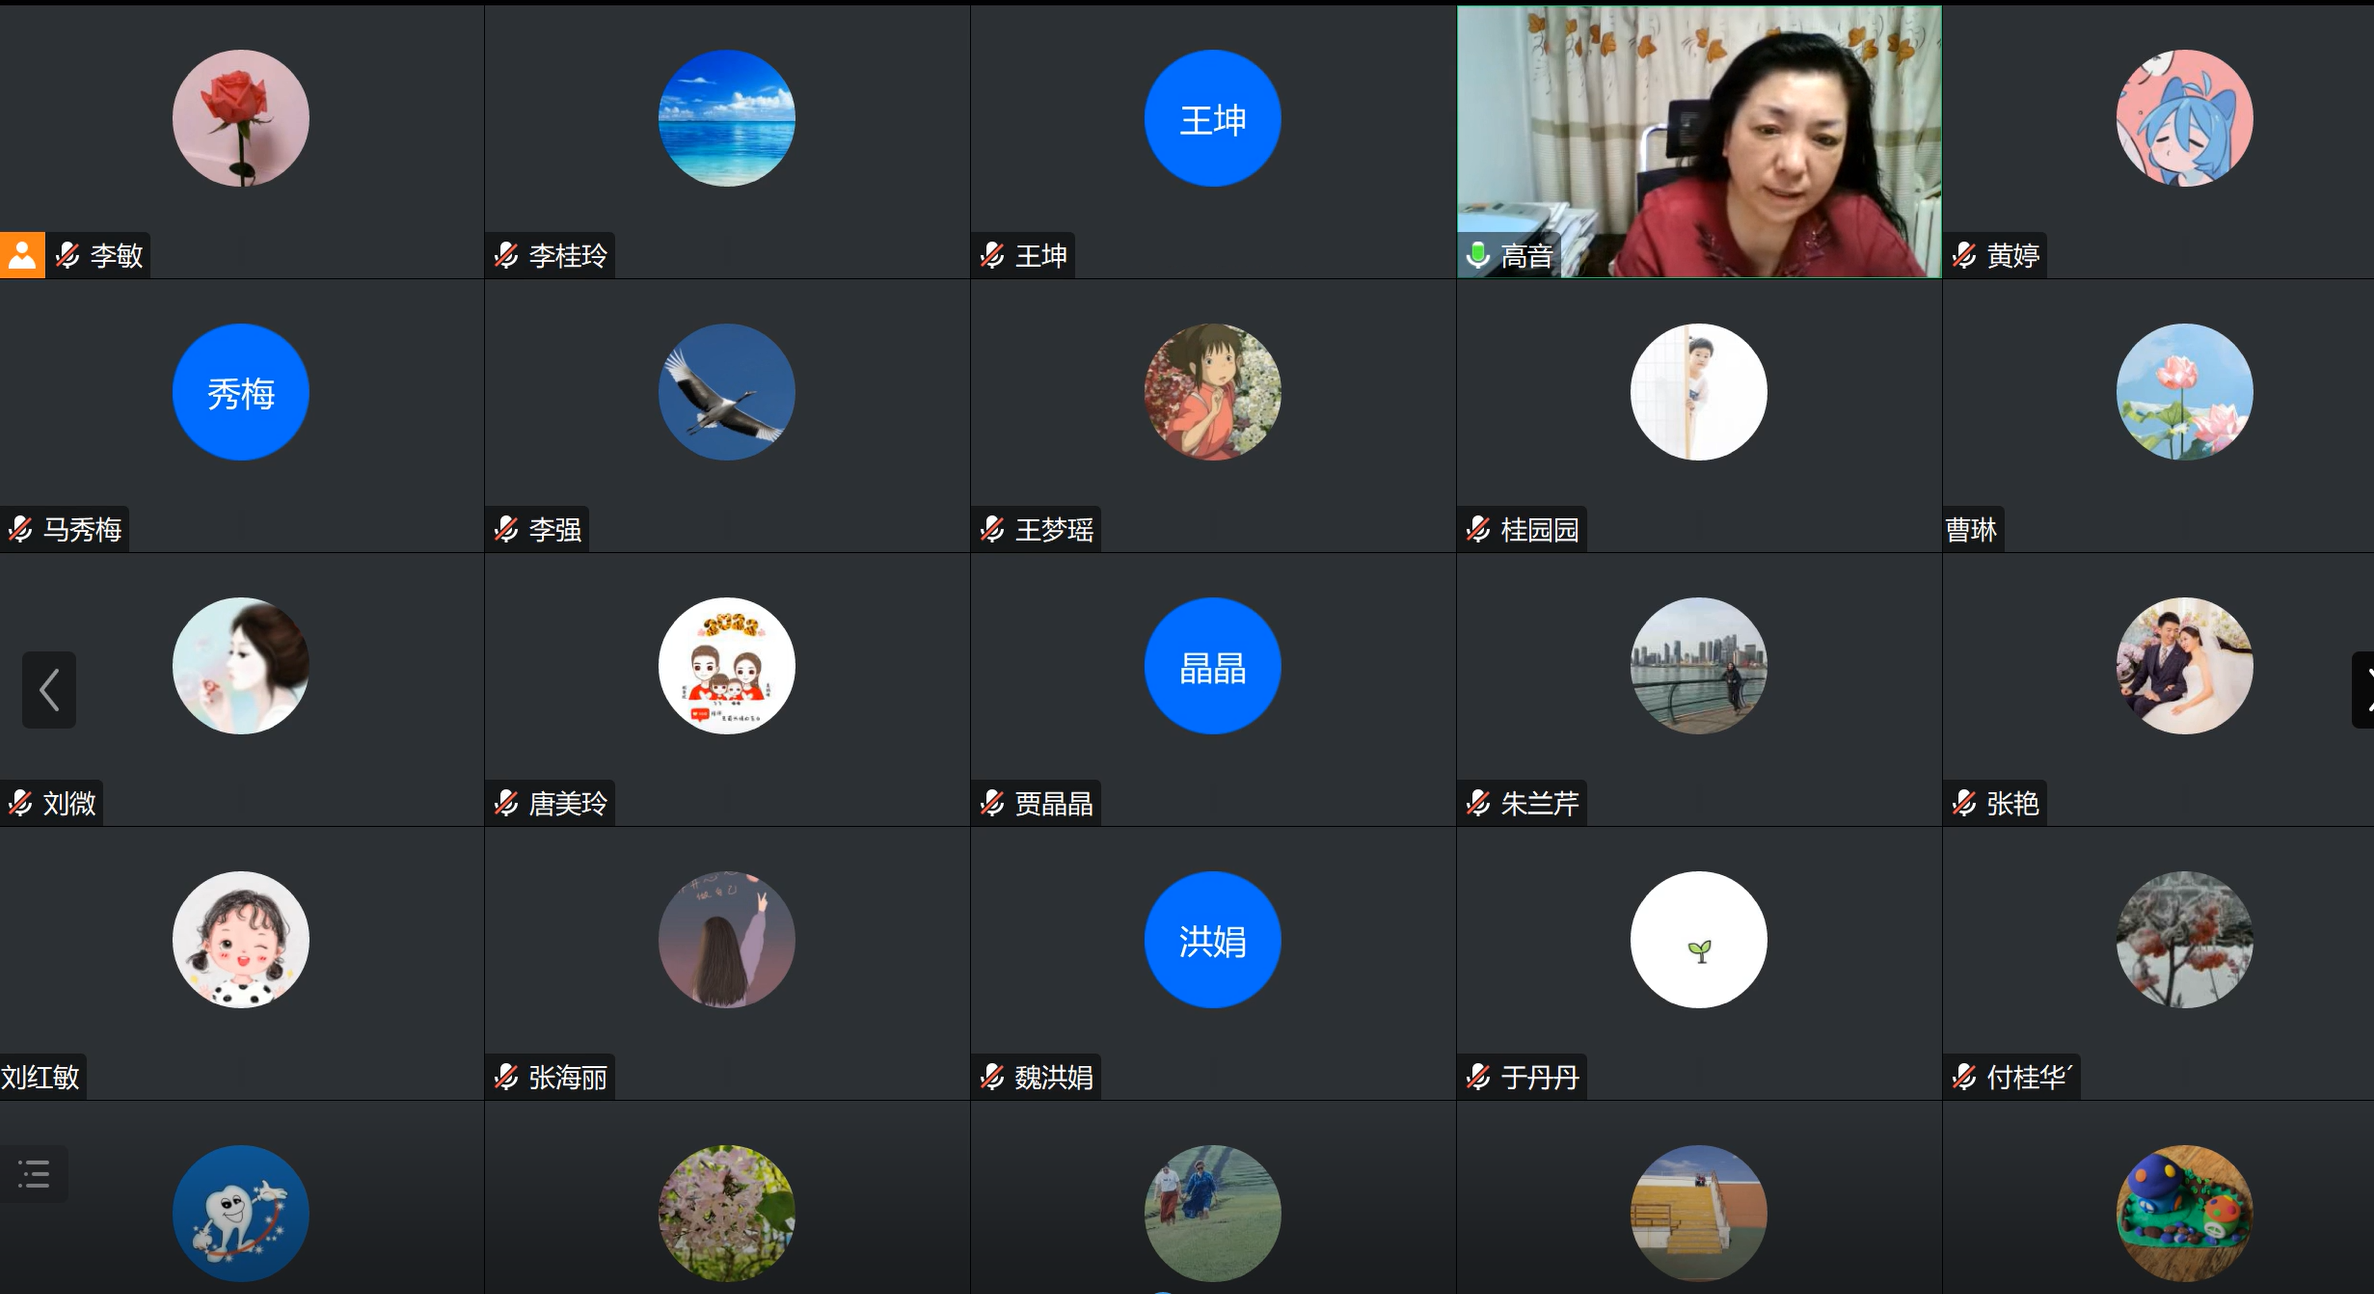Click the orange host icon beside 李敏

pos(22,256)
